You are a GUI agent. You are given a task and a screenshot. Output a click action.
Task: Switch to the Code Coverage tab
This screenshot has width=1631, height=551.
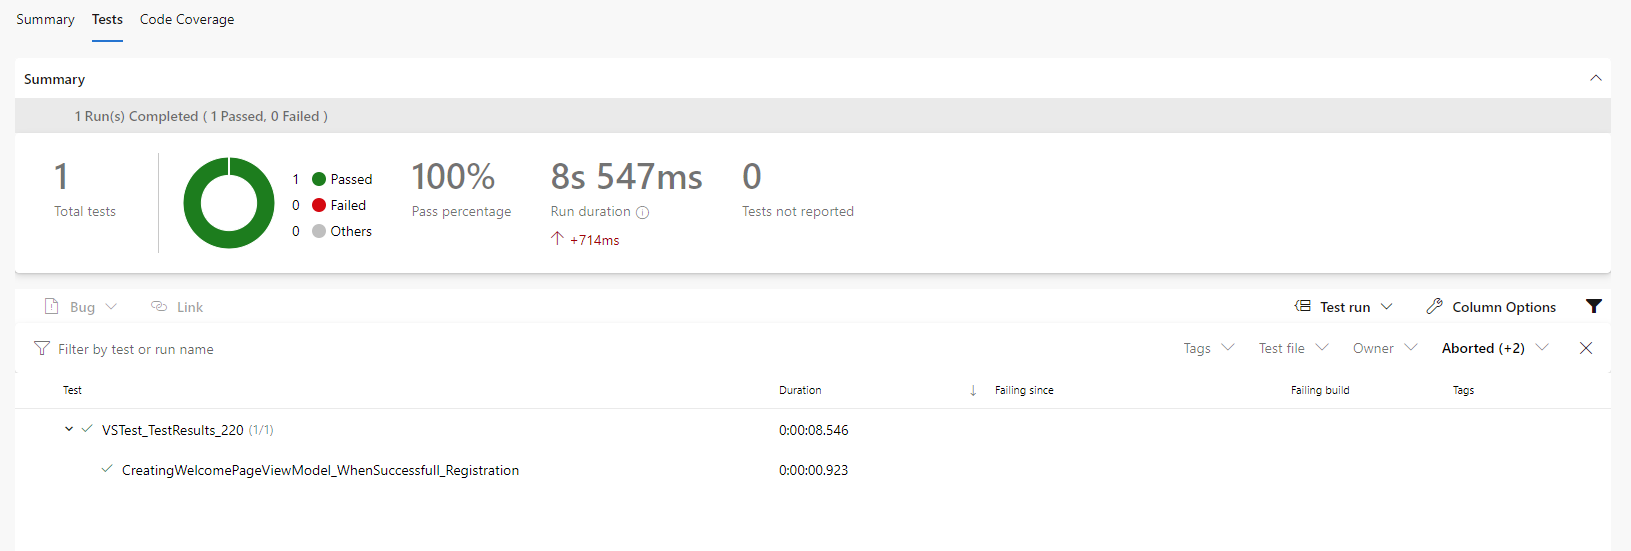(x=187, y=19)
